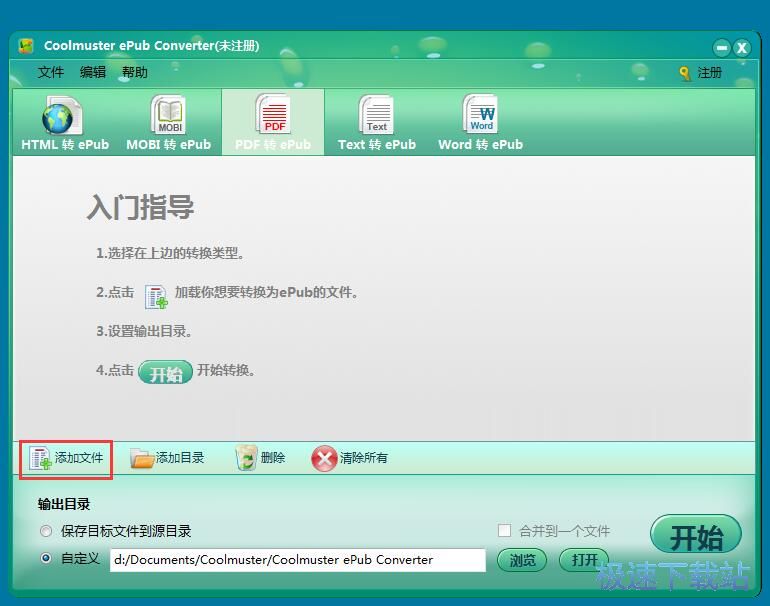Click the output directory path field

click(298, 560)
